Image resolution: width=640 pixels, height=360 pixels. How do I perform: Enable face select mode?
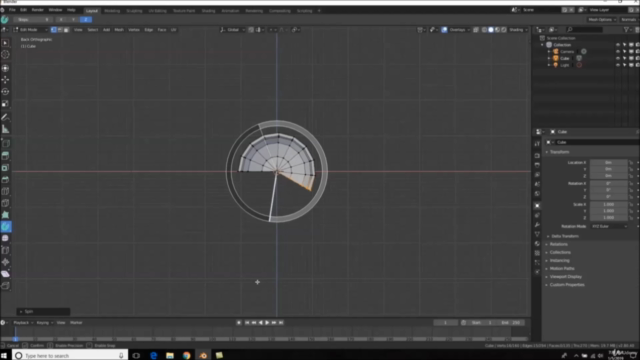(66, 30)
